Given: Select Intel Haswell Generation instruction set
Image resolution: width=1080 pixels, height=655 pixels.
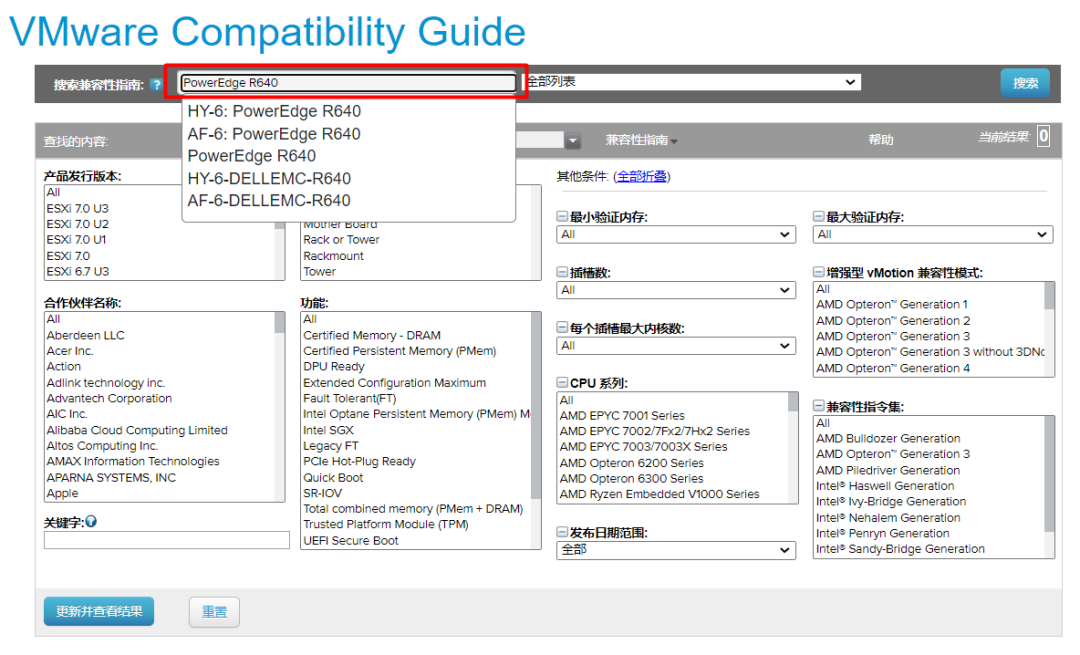Looking at the screenshot, I should (x=885, y=486).
